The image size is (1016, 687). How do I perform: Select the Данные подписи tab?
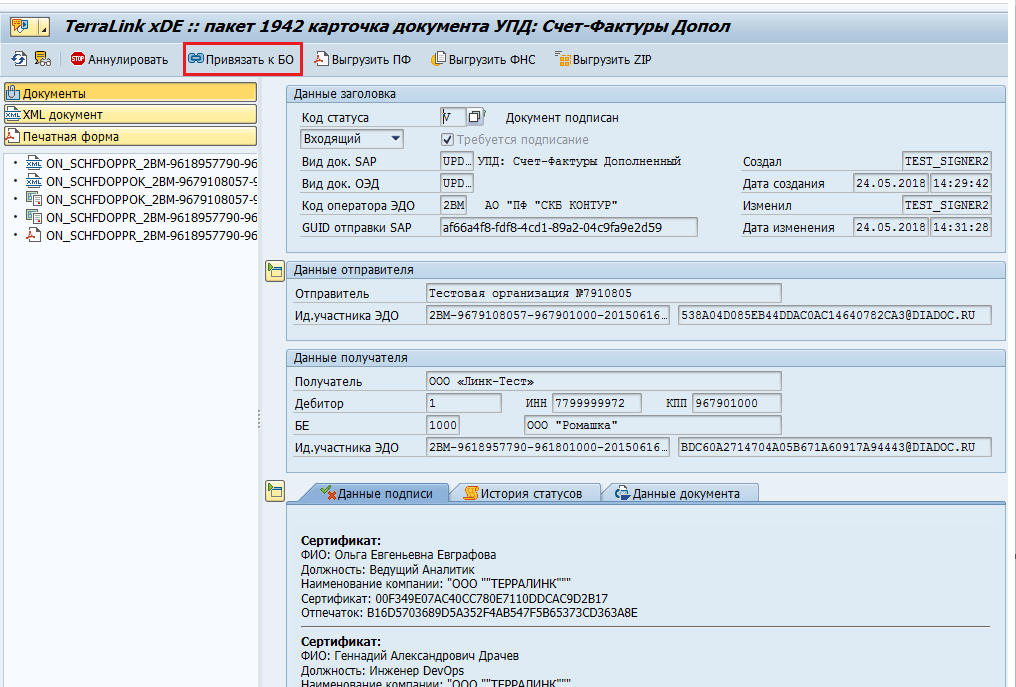[375, 493]
